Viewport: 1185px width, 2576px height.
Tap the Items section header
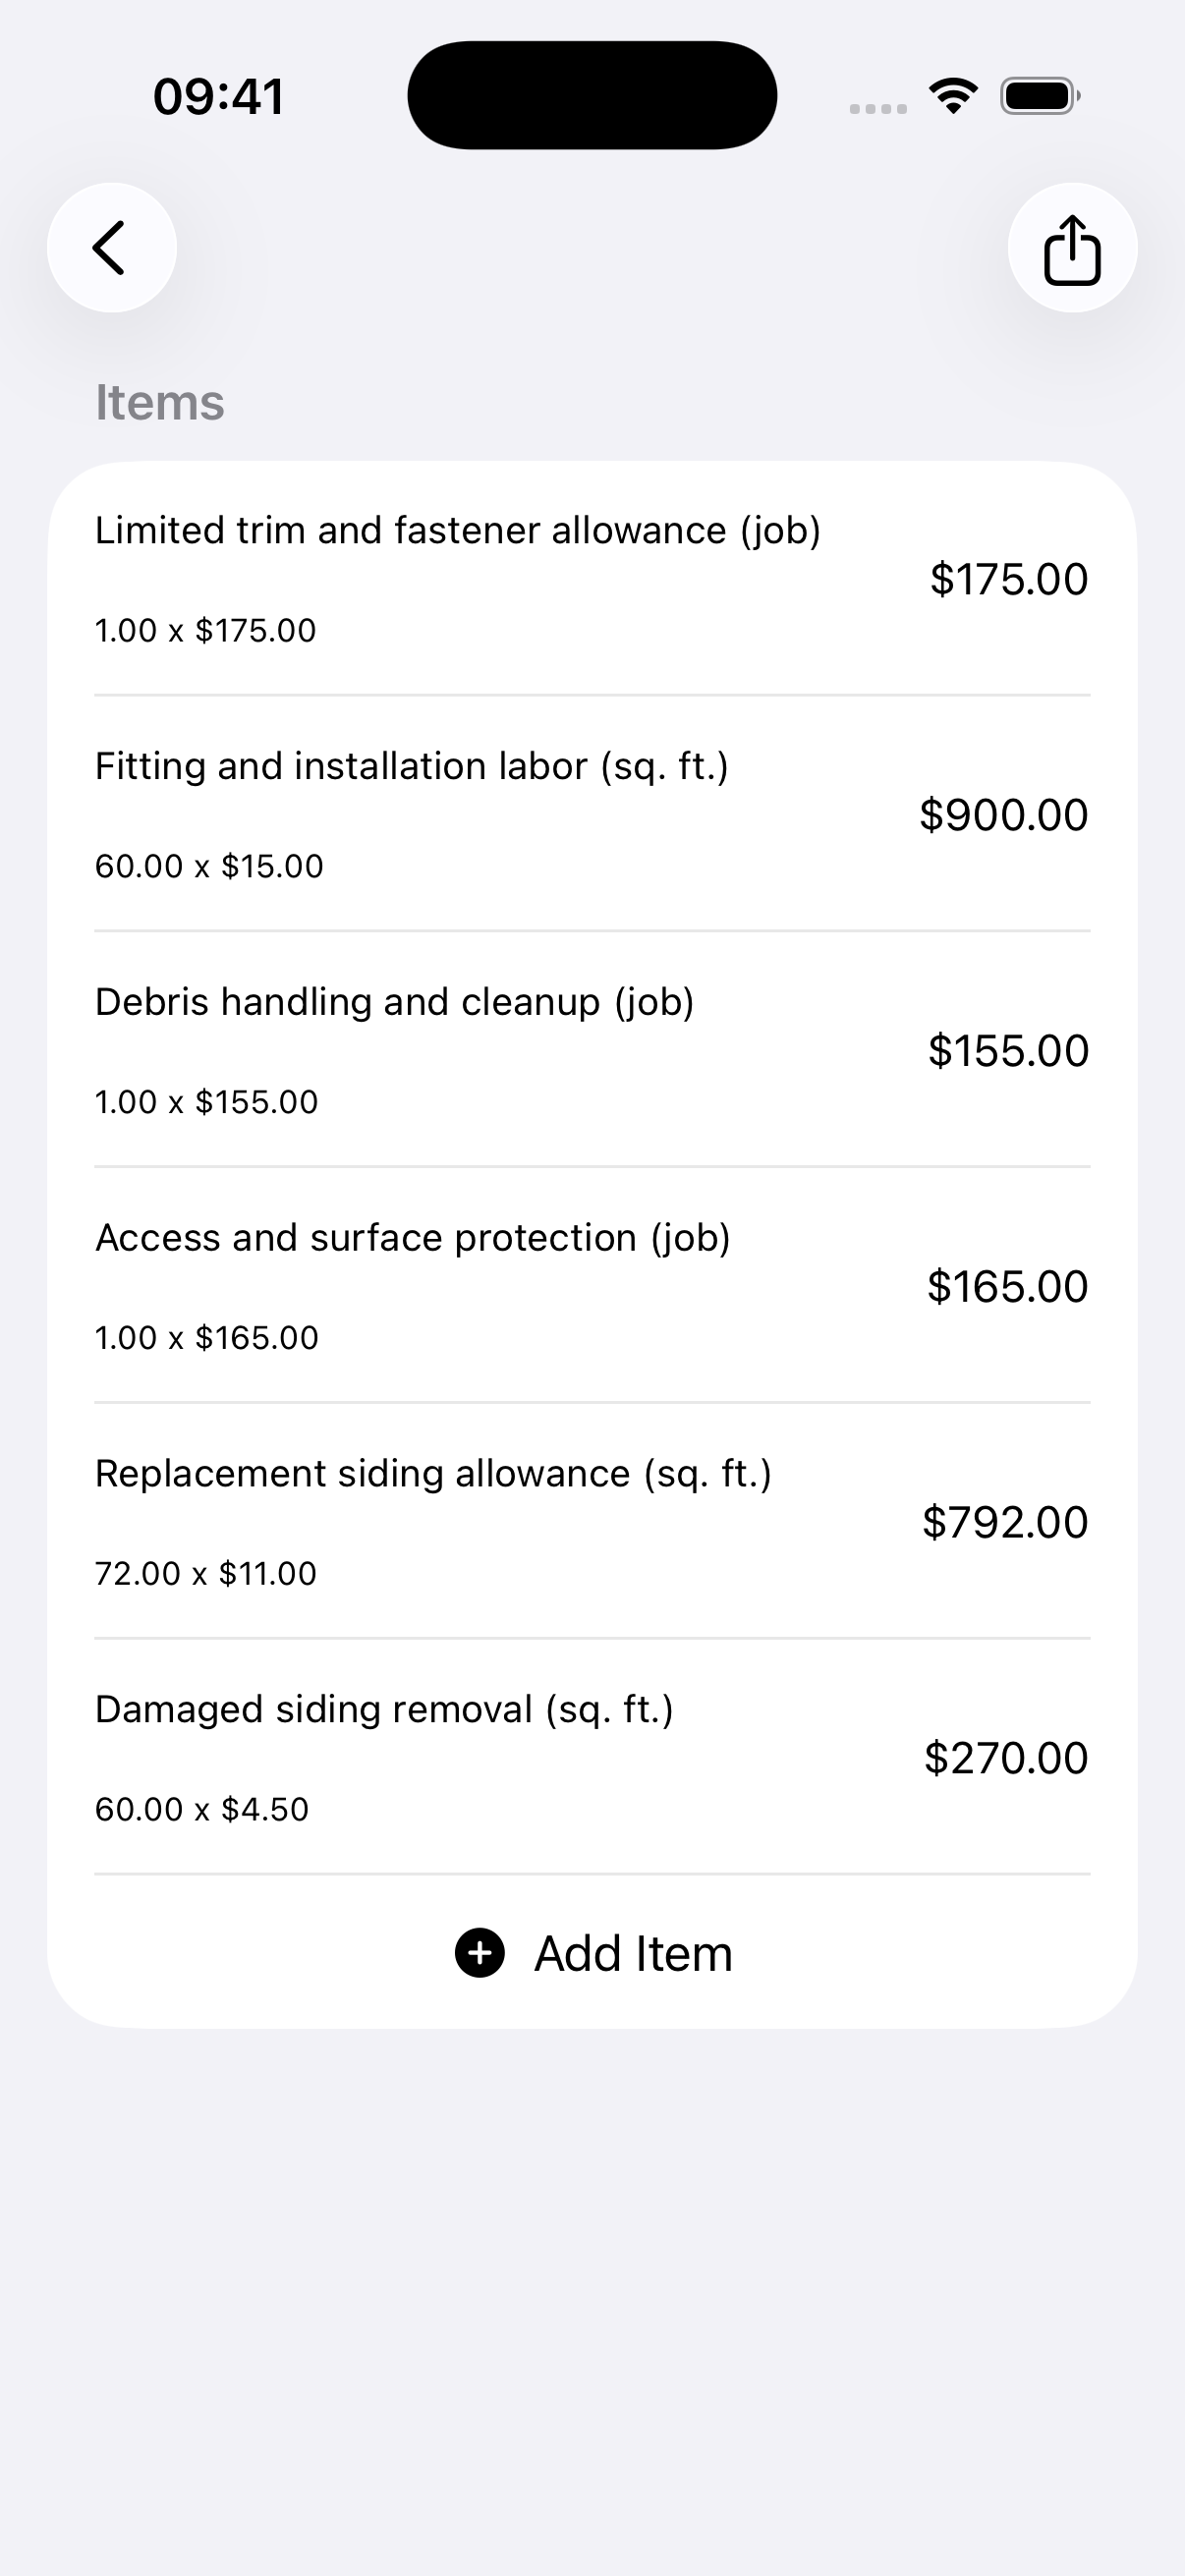click(160, 402)
